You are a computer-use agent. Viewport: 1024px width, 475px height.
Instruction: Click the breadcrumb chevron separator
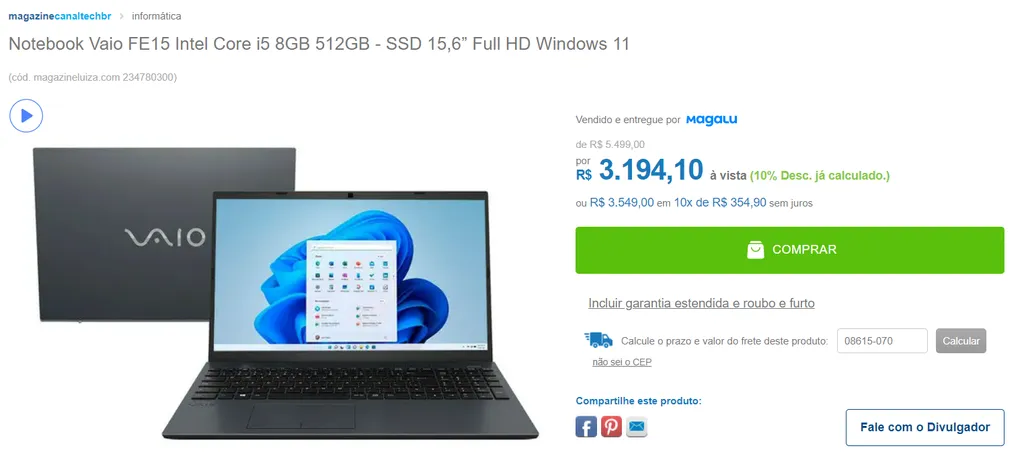click(121, 16)
